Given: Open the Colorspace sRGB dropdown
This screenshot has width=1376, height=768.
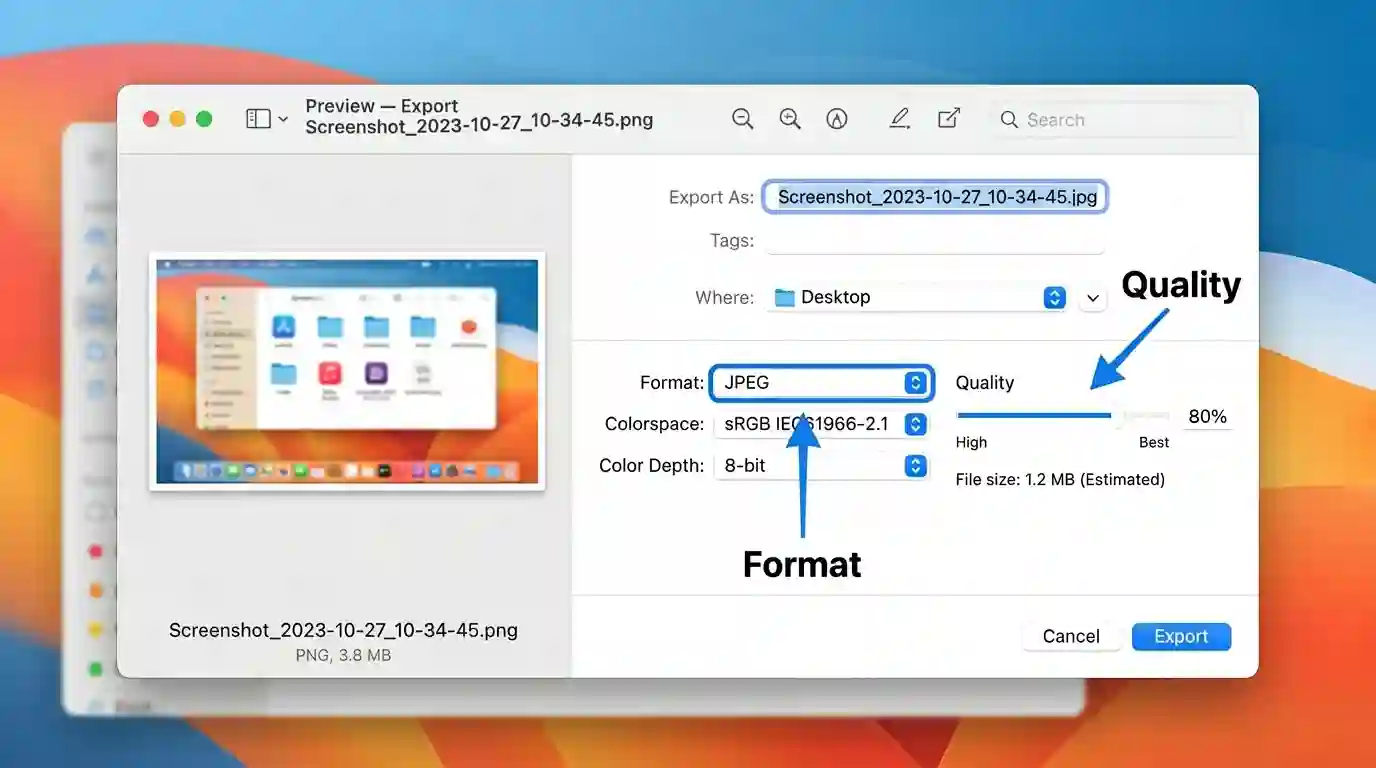Looking at the screenshot, I should point(821,424).
